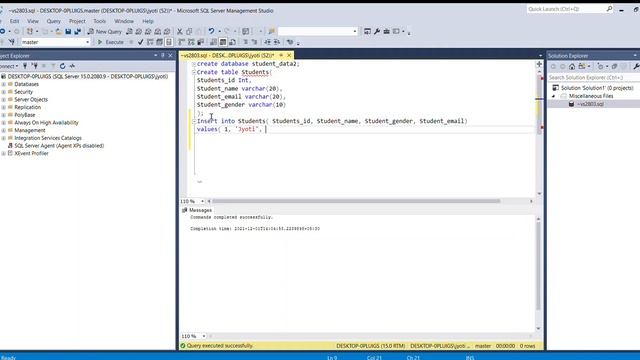Screen dimensions: 640x360
Task: Click the Cut scissors icon
Action: tap(180, 31)
